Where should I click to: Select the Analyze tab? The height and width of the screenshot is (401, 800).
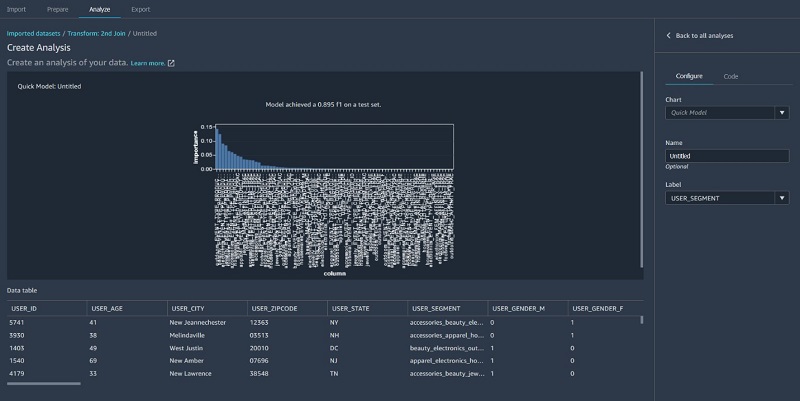[x=99, y=9]
